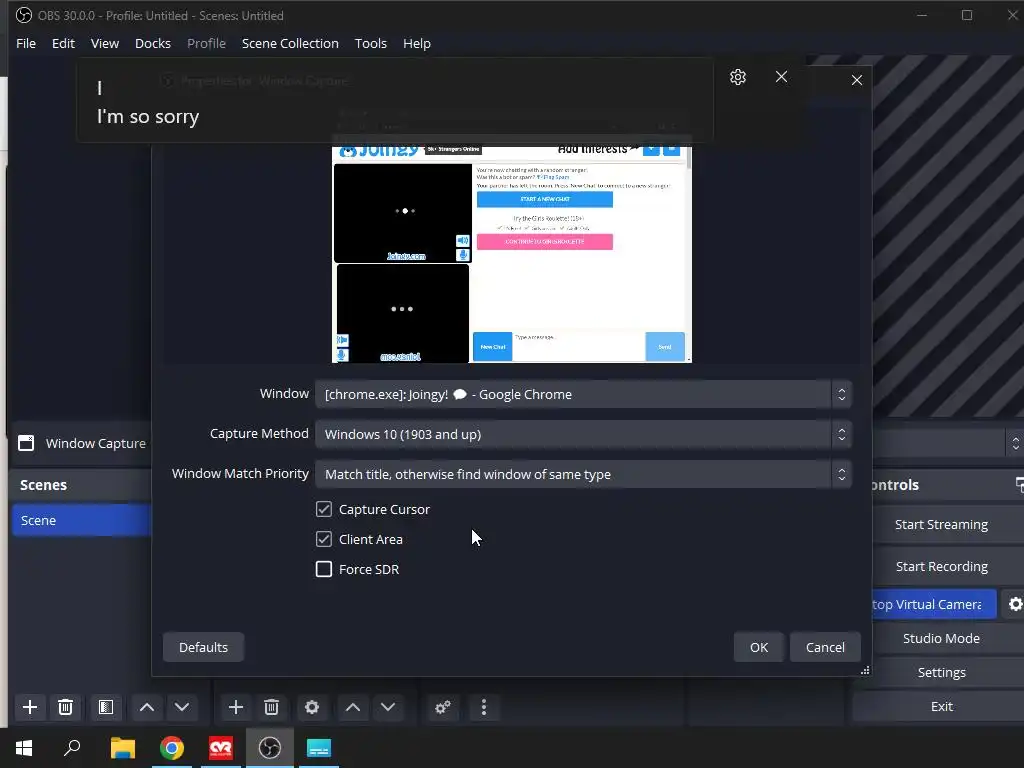
Task: Click the dialog resize grip at its corner
Action: tap(865, 670)
